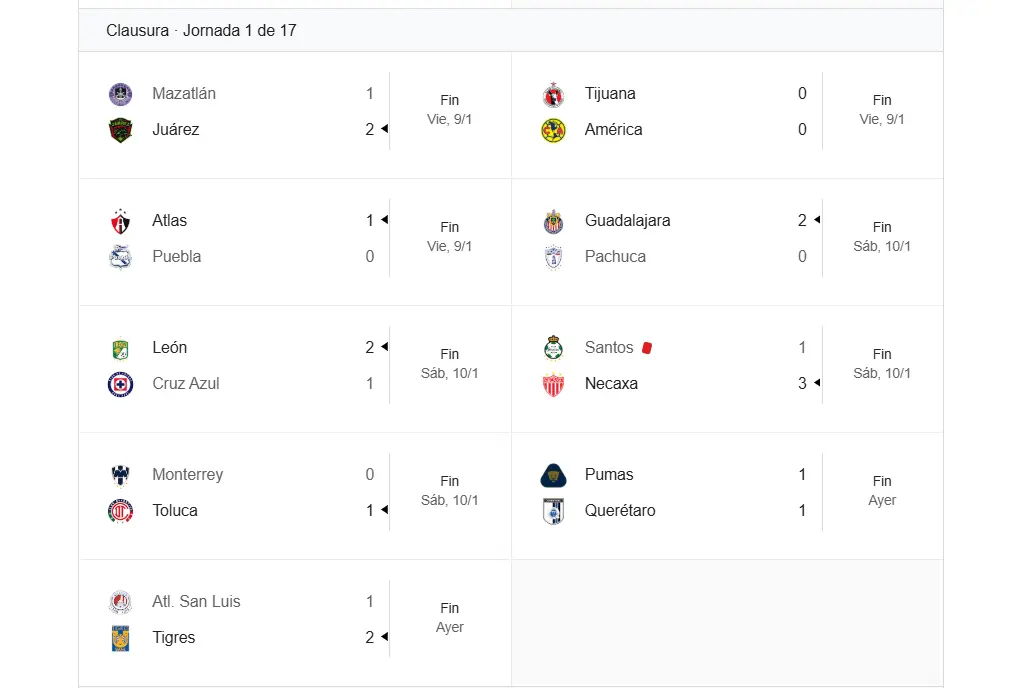The height and width of the screenshot is (688, 1027).
Task: Select the Pachuca team name
Action: tap(615, 257)
